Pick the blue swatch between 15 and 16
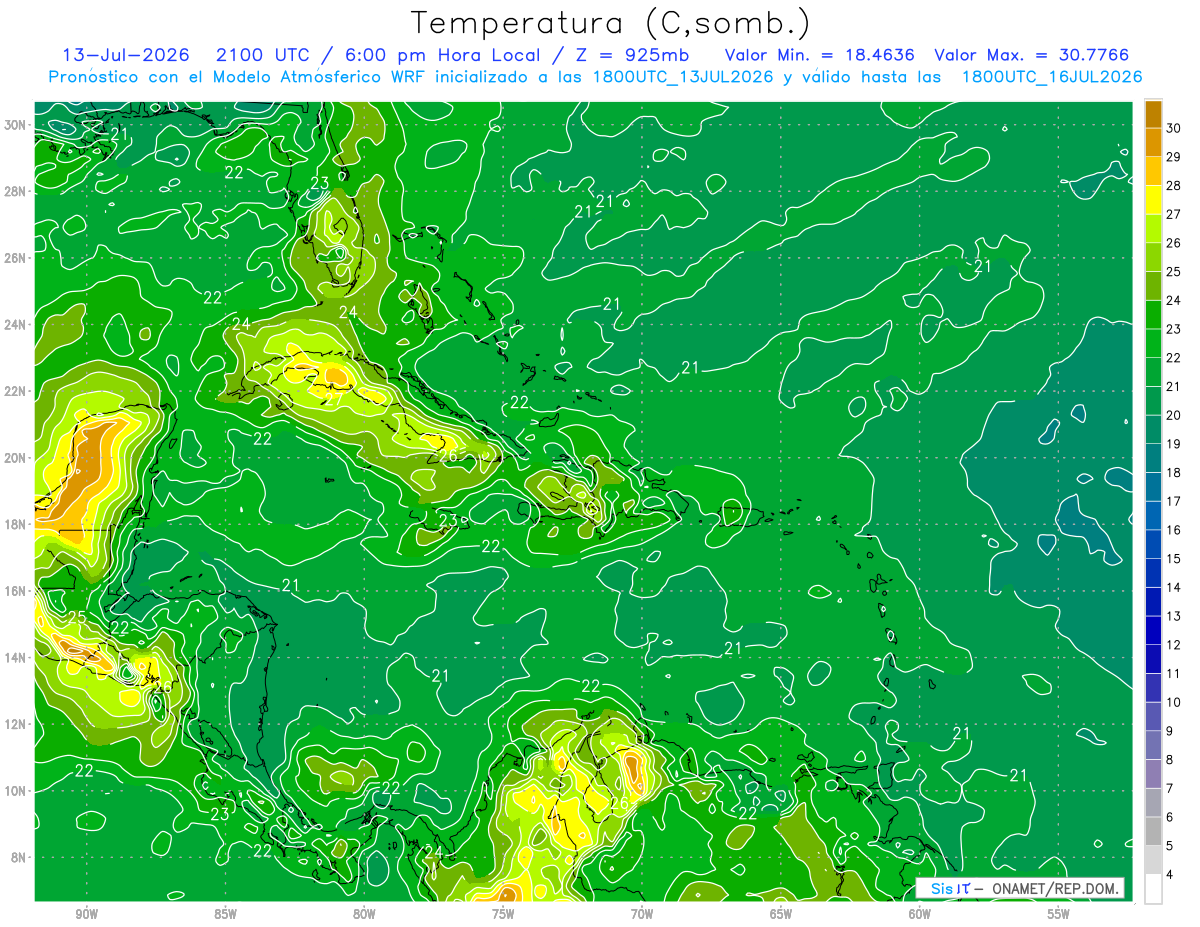The height and width of the screenshot is (927, 1200). tap(1153, 544)
